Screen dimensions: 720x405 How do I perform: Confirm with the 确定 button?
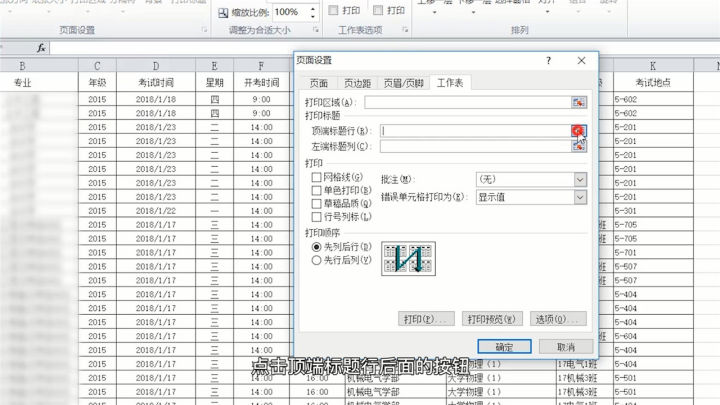(504, 347)
